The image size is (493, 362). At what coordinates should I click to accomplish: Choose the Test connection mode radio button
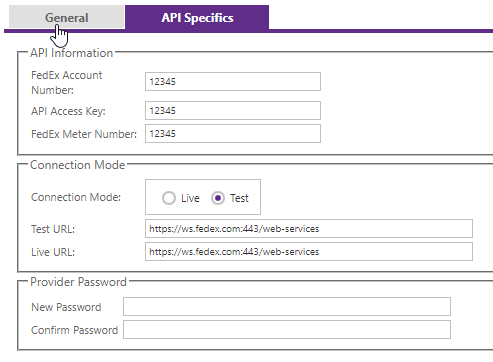coord(218,198)
